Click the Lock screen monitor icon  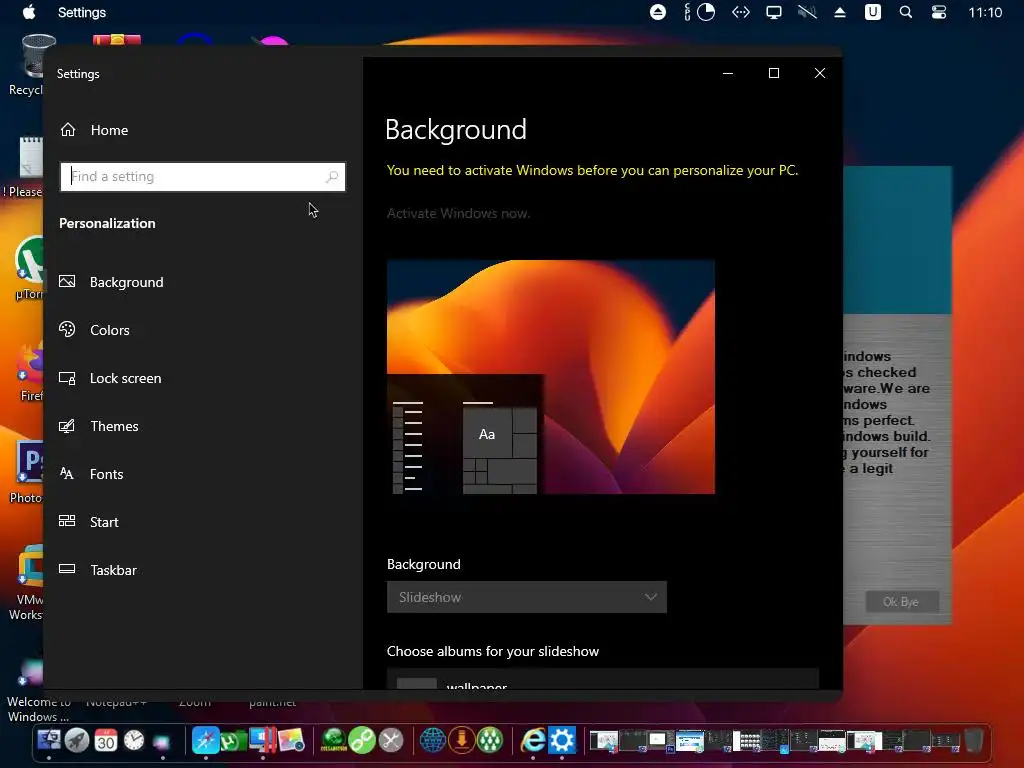[67, 377]
